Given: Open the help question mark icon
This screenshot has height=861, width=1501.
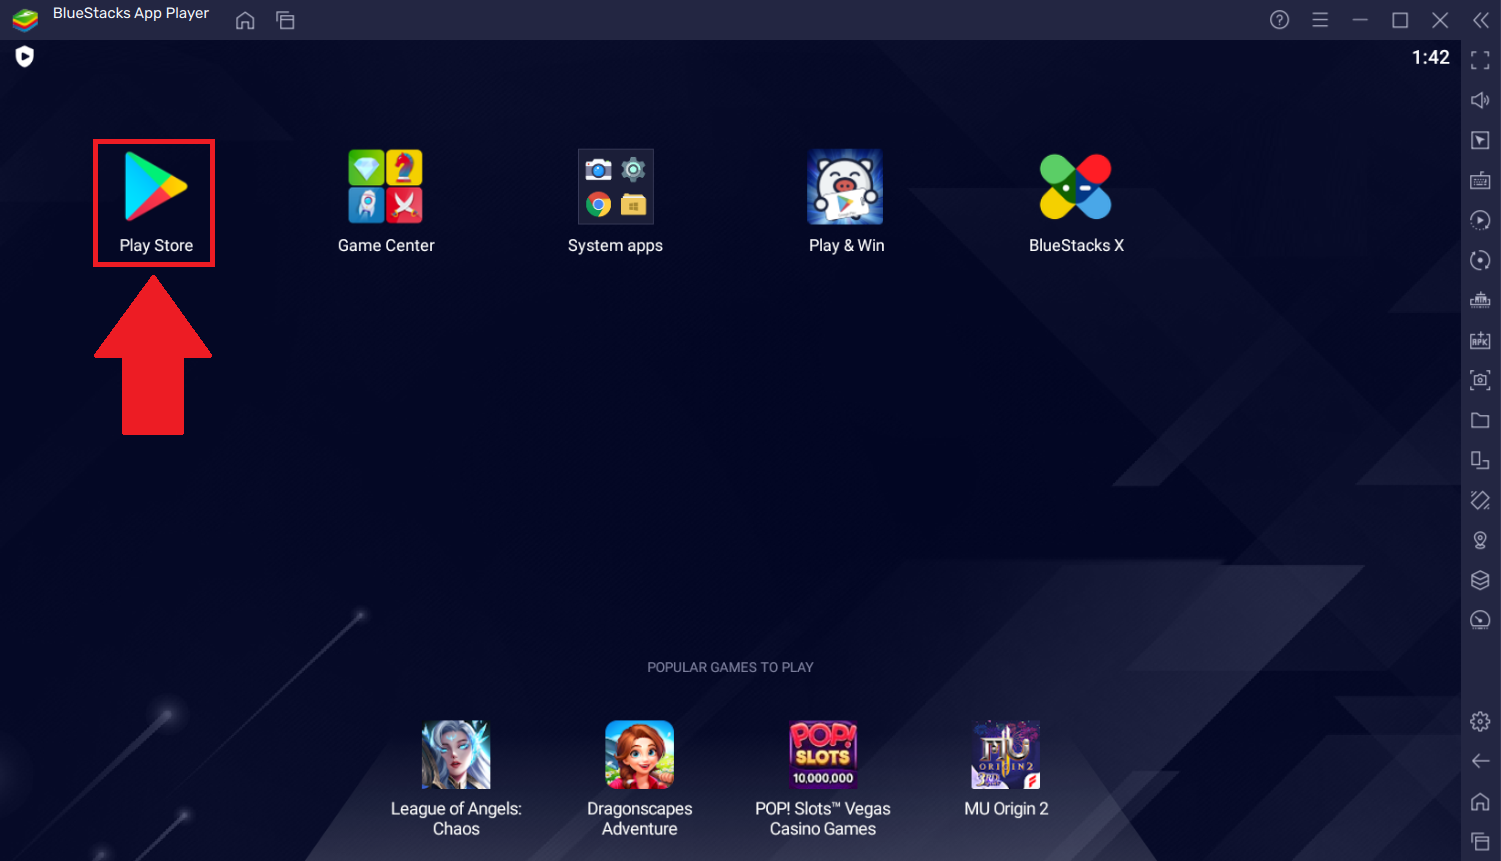Looking at the screenshot, I should (1279, 20).
